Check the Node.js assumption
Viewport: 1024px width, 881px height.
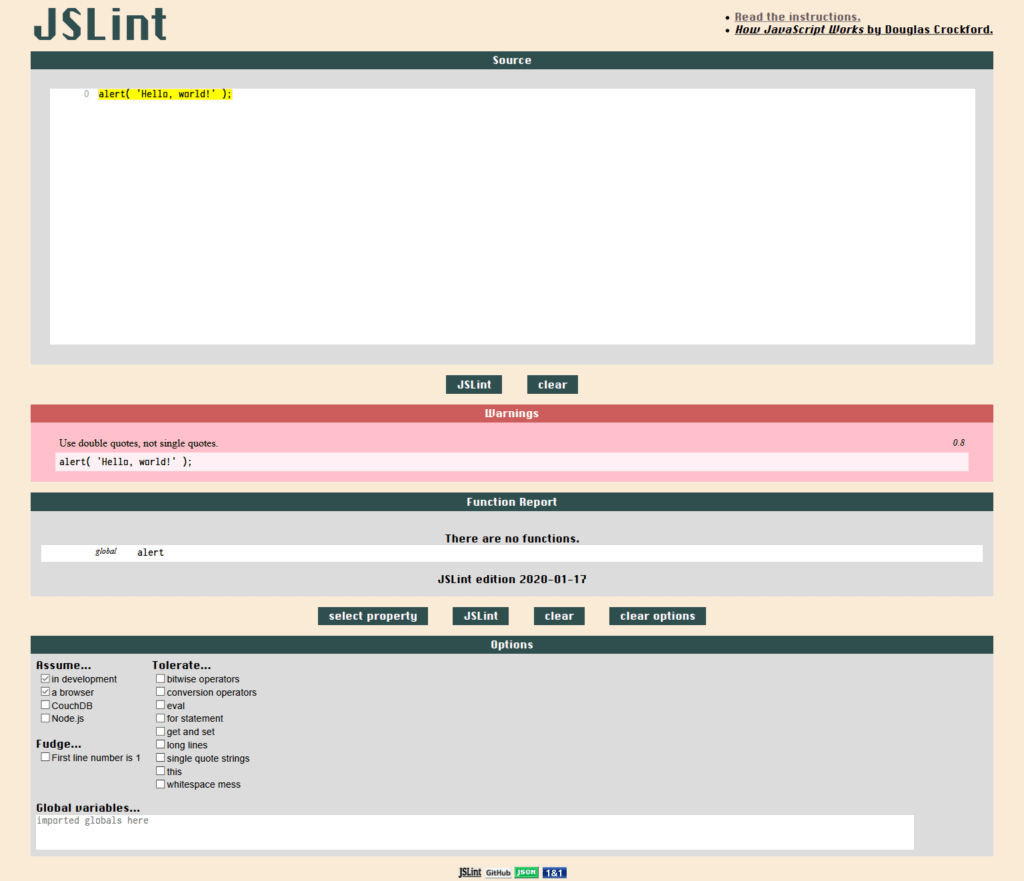tap(45, 718)
